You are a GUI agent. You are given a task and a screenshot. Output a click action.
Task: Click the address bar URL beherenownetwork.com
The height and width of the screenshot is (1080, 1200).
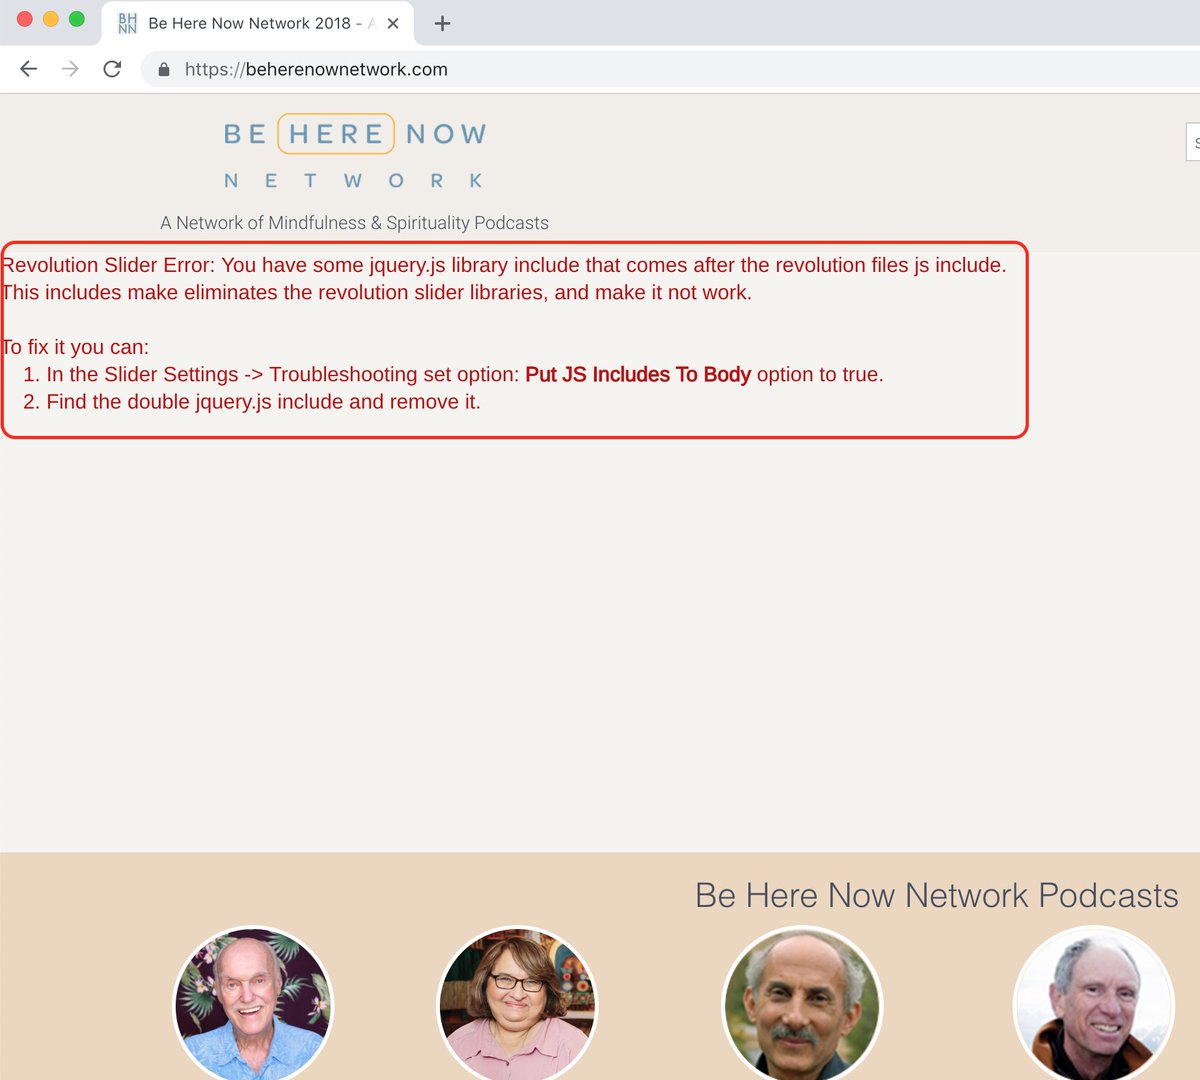pos(316,69)
